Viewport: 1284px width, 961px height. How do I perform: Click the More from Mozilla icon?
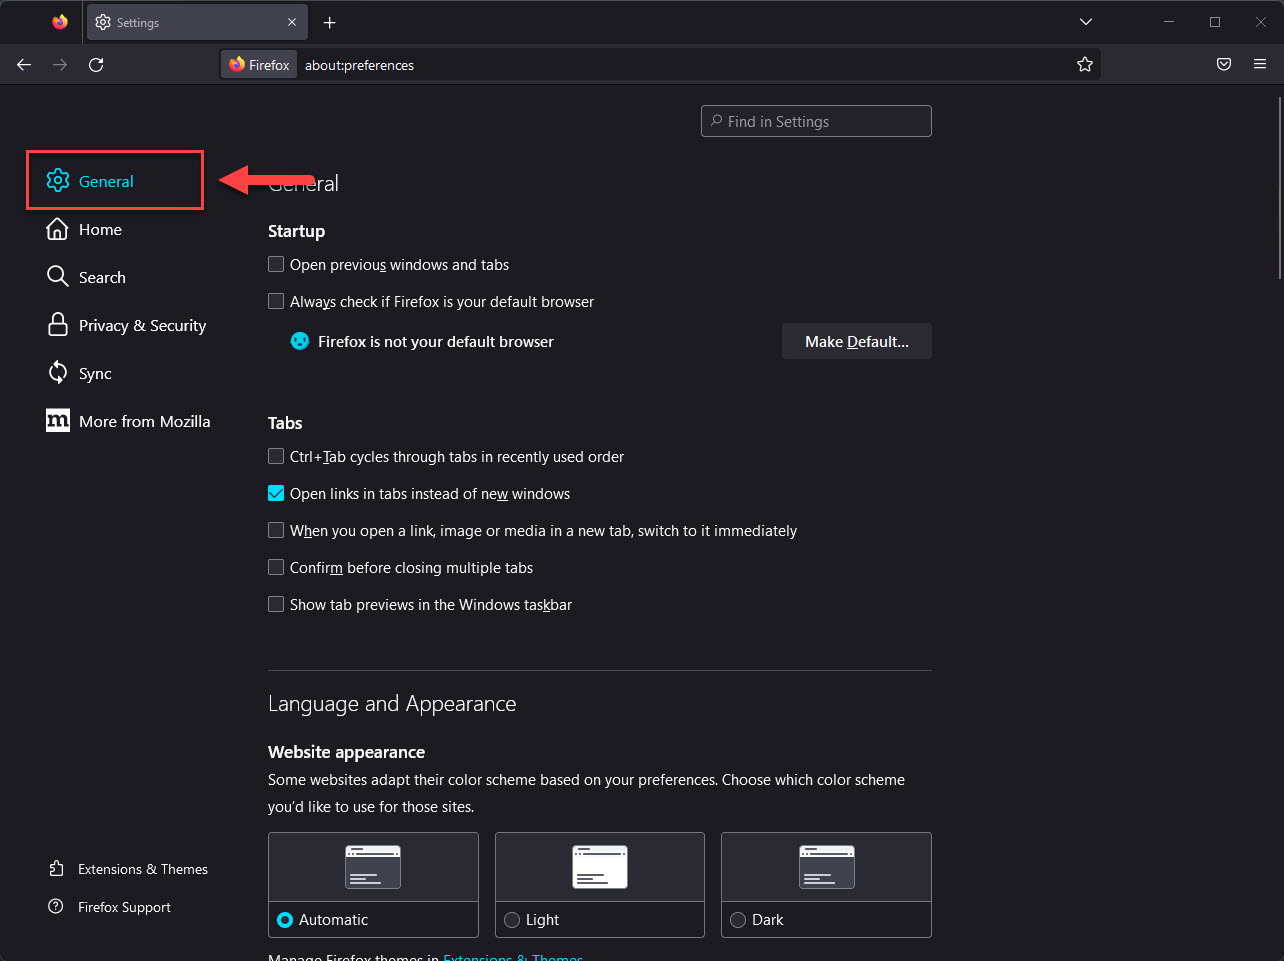57,420
